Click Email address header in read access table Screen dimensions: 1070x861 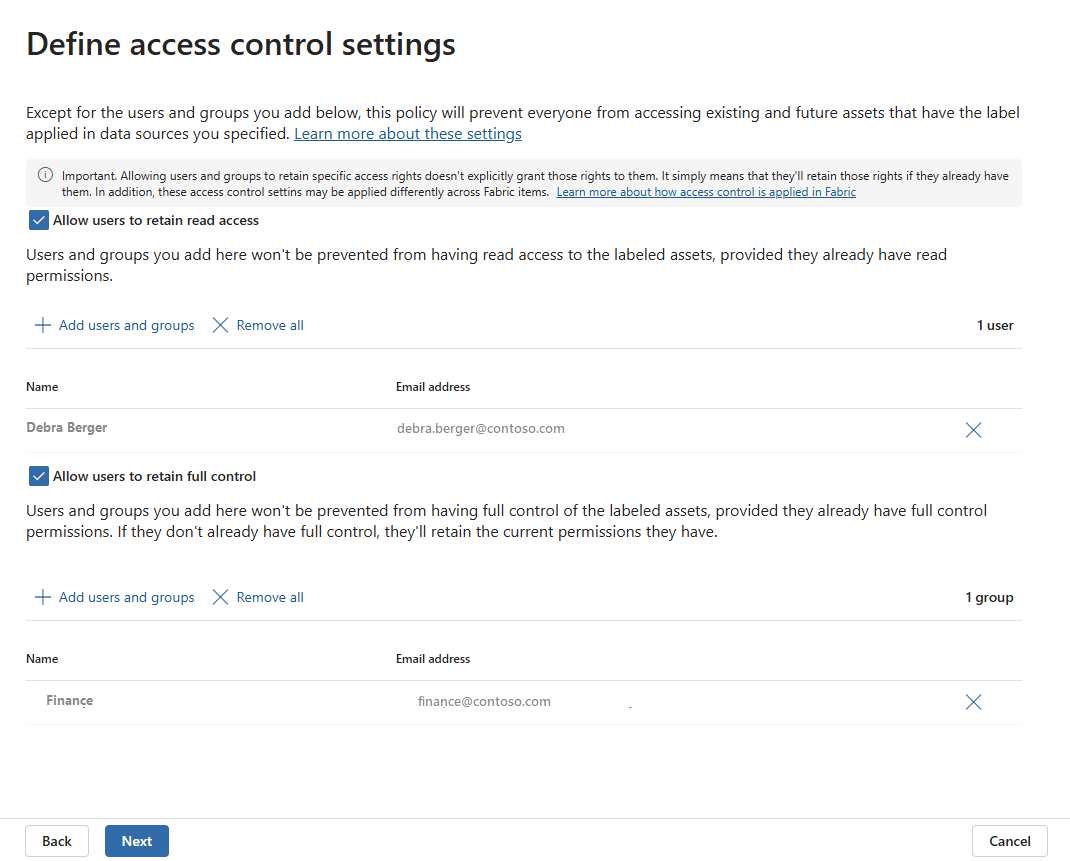[x=433, y=387]
